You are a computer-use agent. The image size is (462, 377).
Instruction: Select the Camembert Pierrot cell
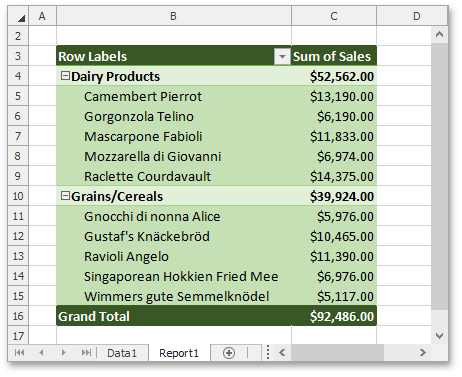click(x=174, y=96)
